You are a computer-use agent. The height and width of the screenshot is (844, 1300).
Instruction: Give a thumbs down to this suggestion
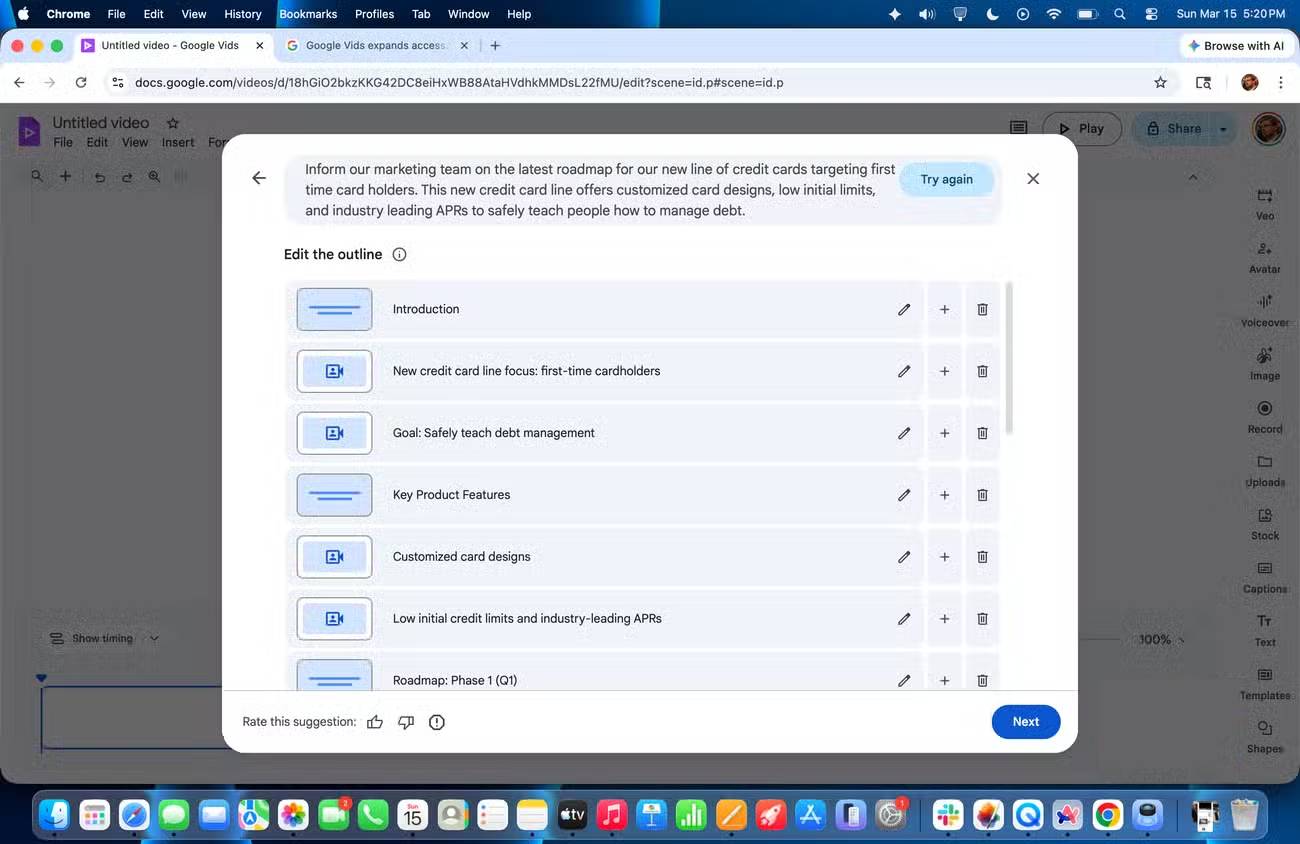[x=406, y=721]
